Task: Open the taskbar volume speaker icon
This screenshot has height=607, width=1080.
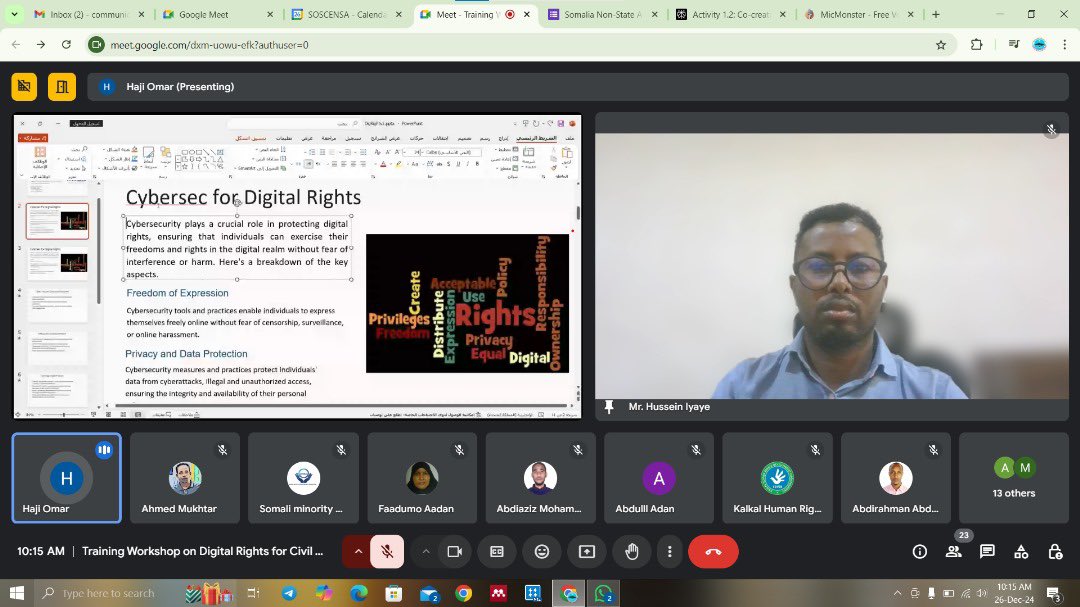Action: point(982,593)
